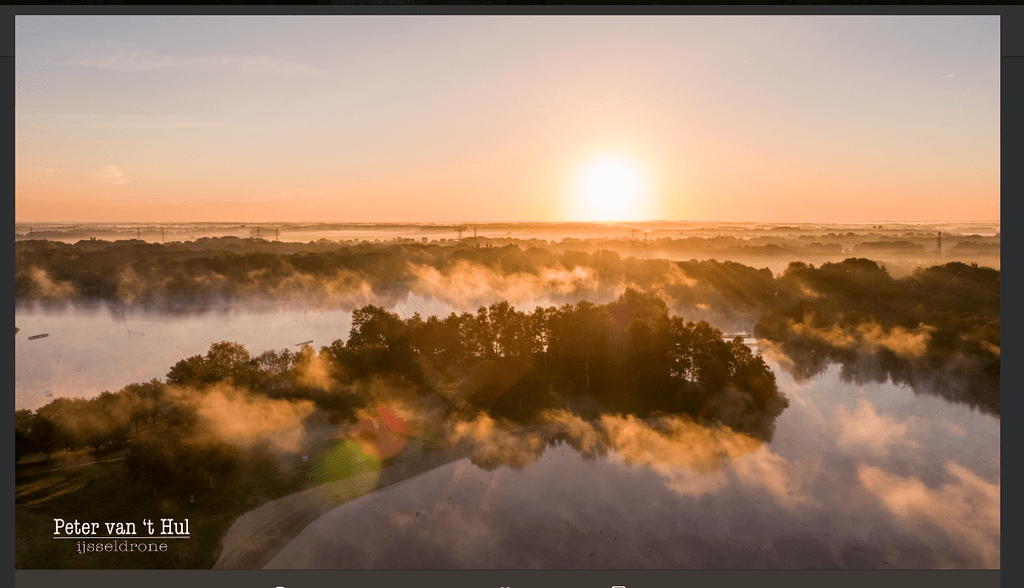Click the partially visible right icon in bottom bar

[x=618, y=586]
